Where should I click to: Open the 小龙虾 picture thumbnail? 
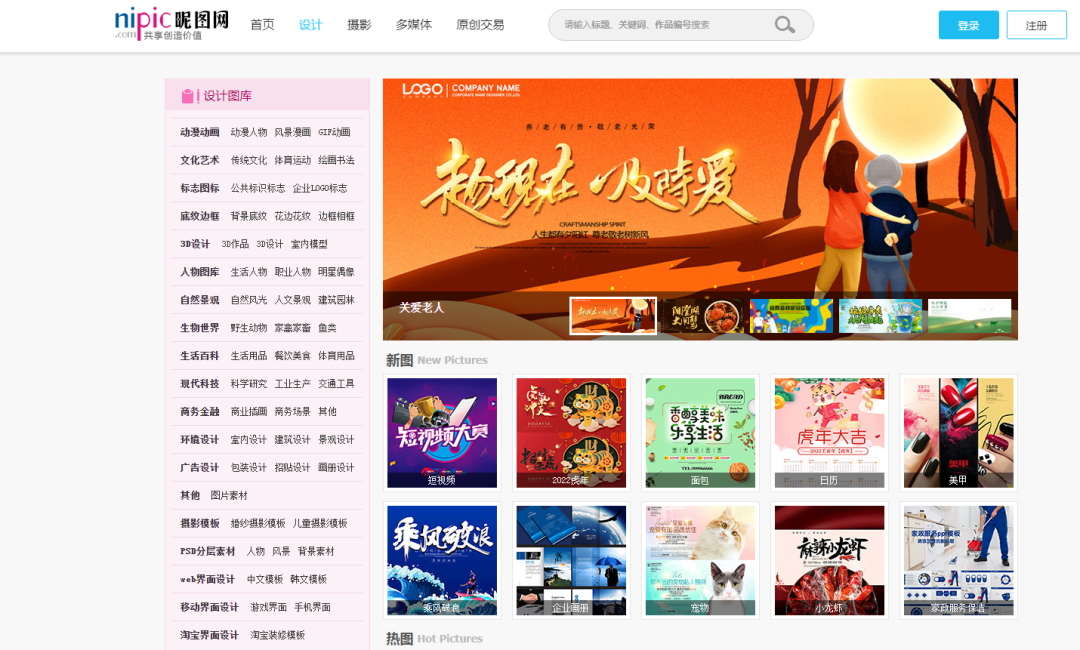tap(829, 560)
